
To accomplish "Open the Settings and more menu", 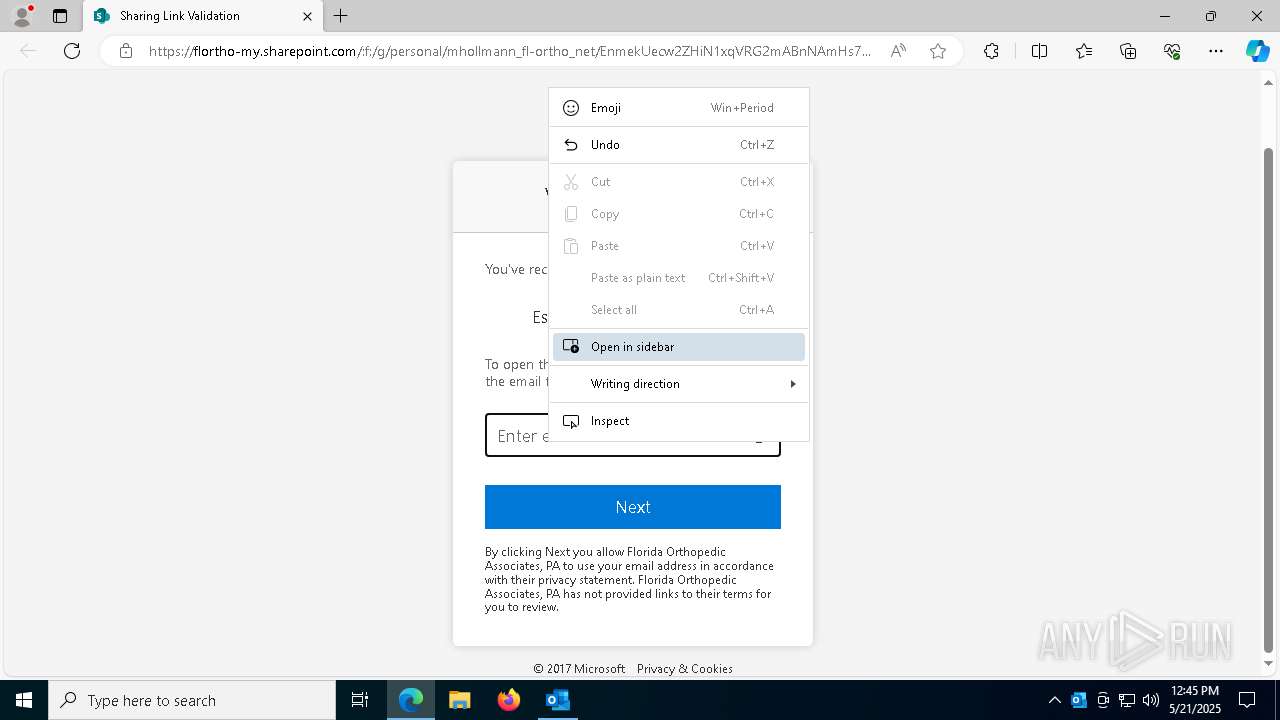I will (1216, 51).
